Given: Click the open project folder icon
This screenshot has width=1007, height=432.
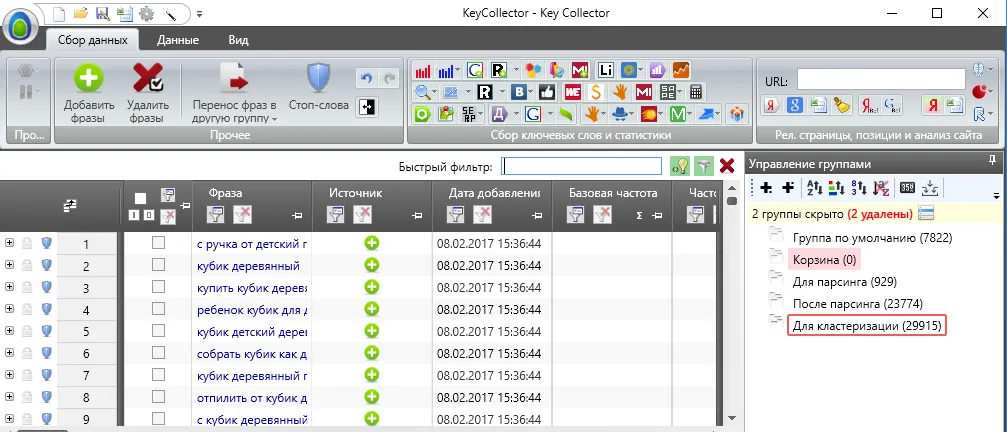Looking at the screenshot, I should click(x=80, y=13).
